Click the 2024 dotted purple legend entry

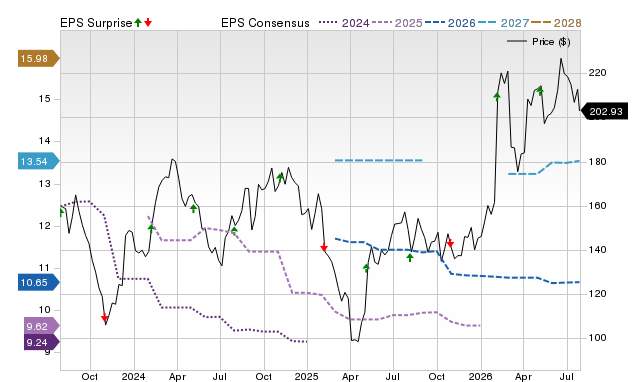click(x=344, y=23)
